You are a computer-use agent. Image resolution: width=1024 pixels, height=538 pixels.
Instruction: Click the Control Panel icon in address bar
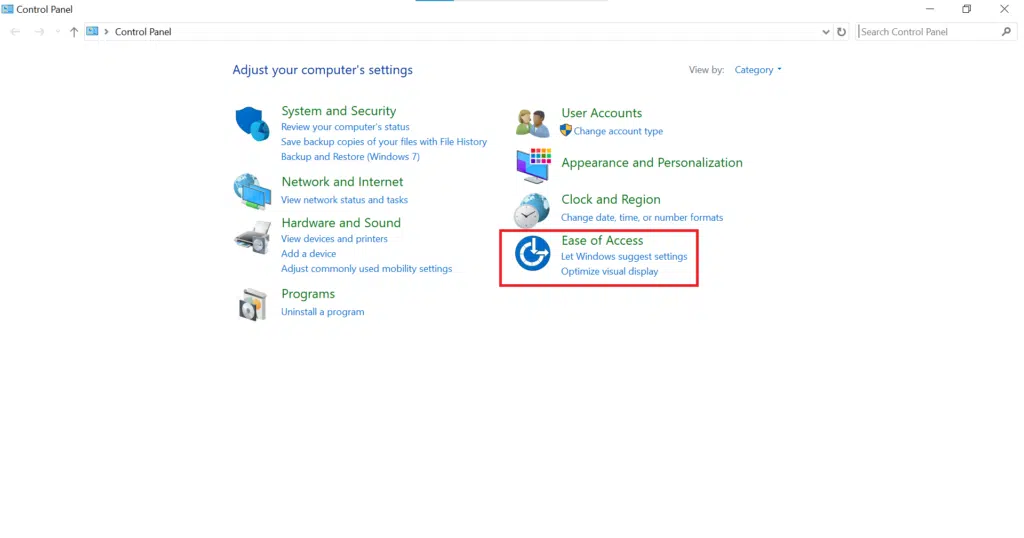pos(92,31)
